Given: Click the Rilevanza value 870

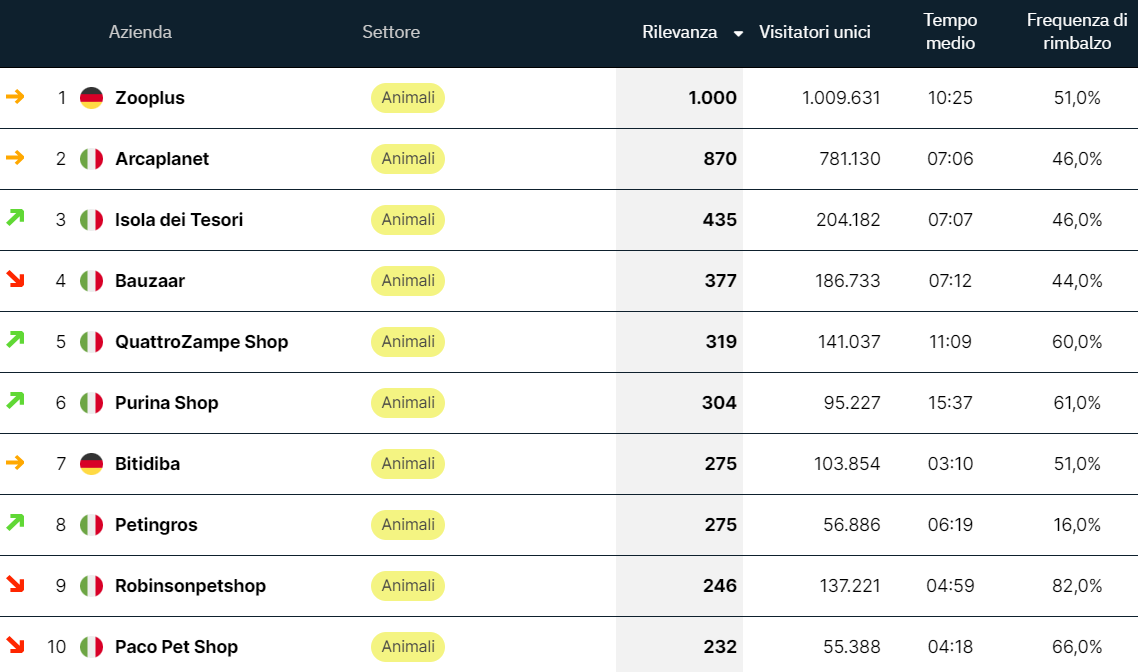Looking at the screenshot, I should click(x=720, y=159).
